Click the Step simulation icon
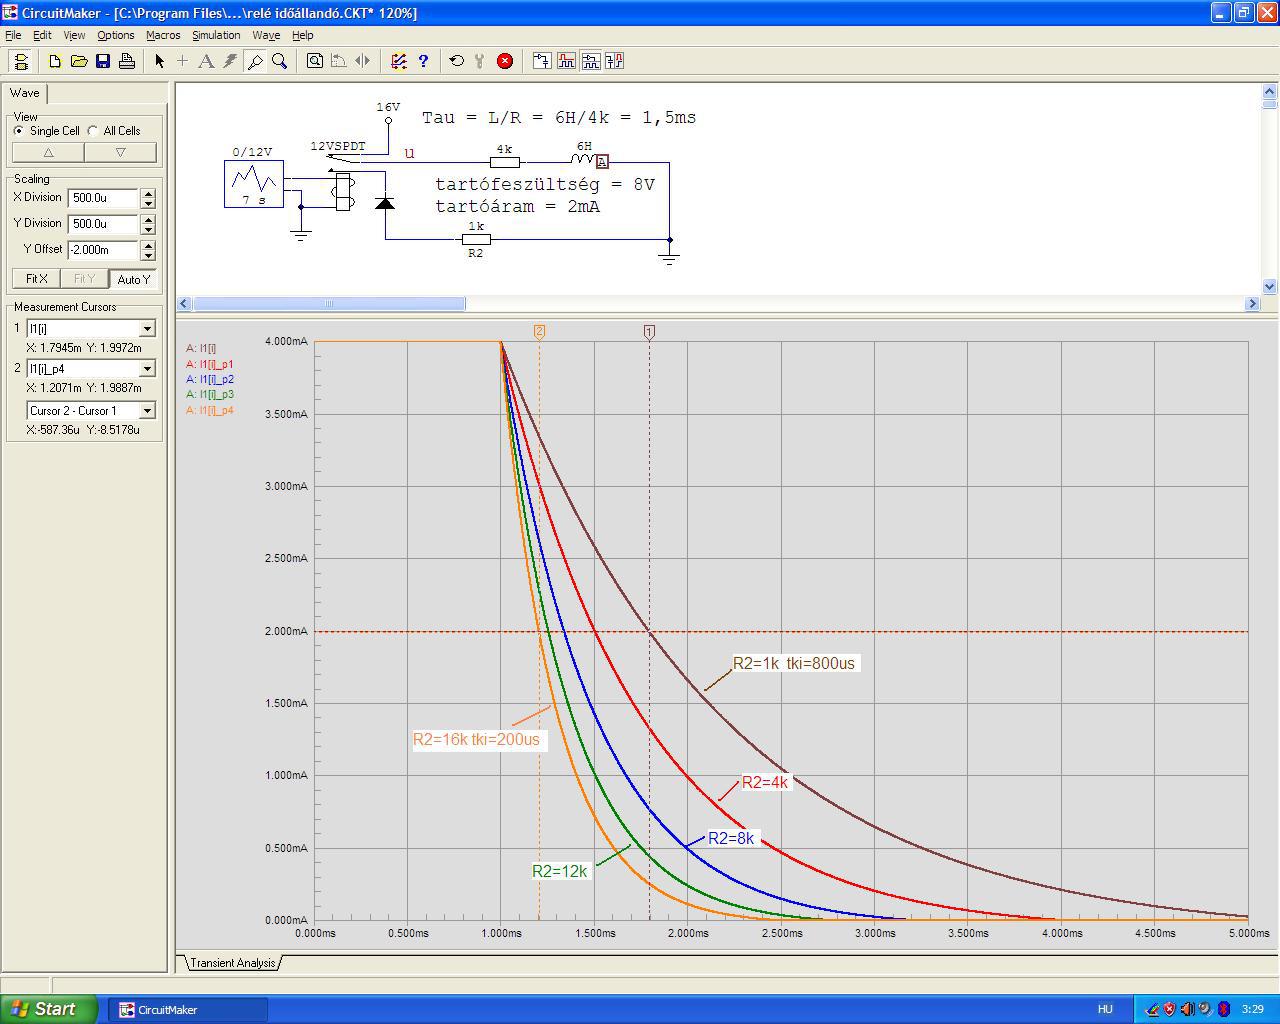The width and height of the screenshot is (1280, 1024). (x=481, y=61)
